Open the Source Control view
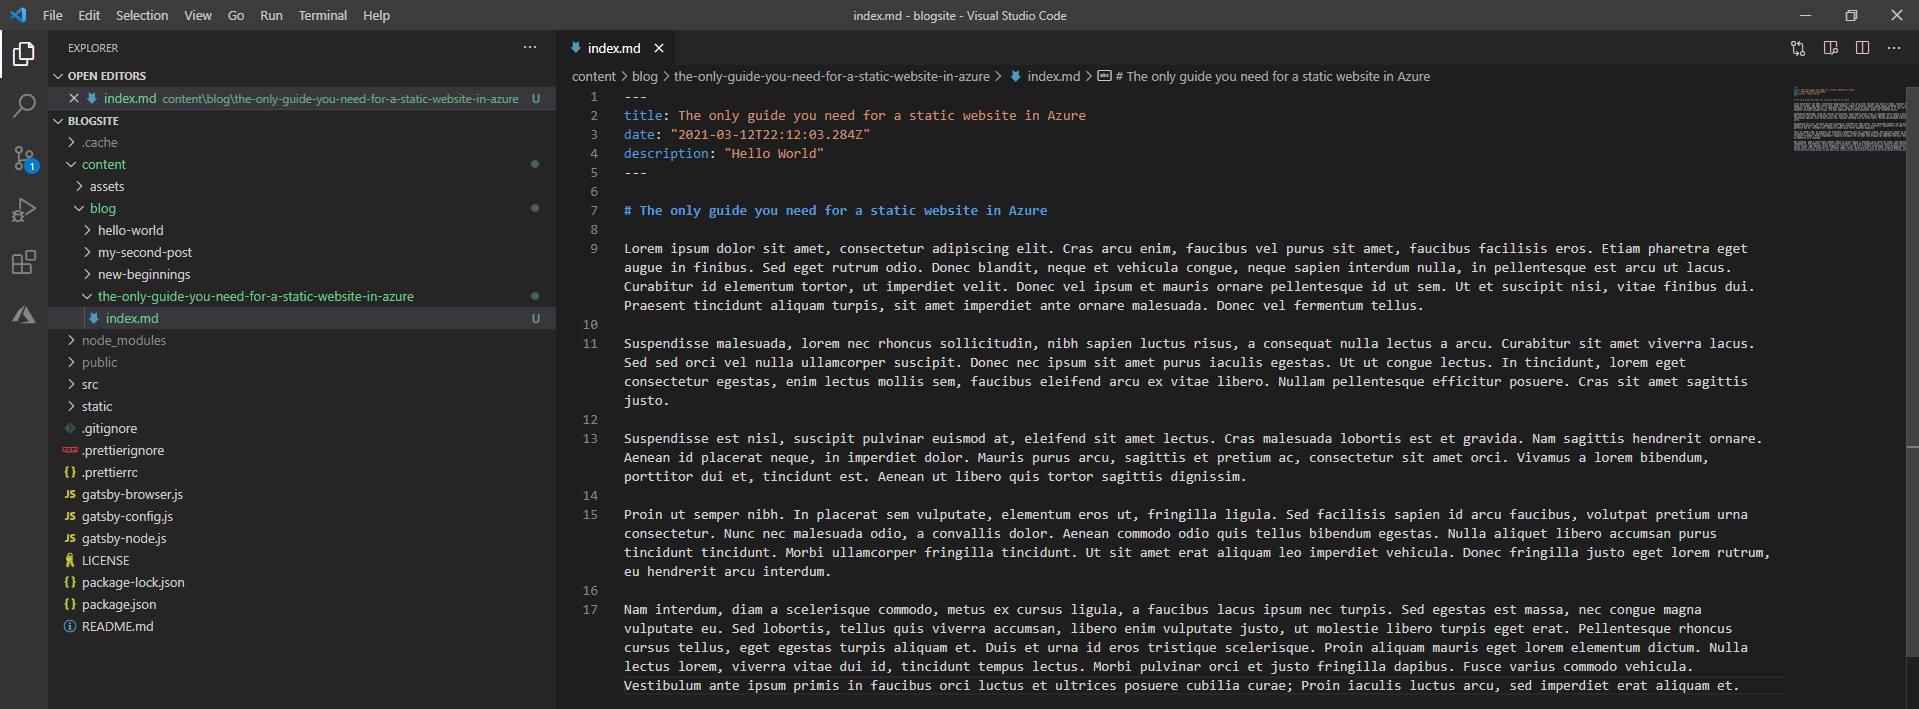 (24, 158)
